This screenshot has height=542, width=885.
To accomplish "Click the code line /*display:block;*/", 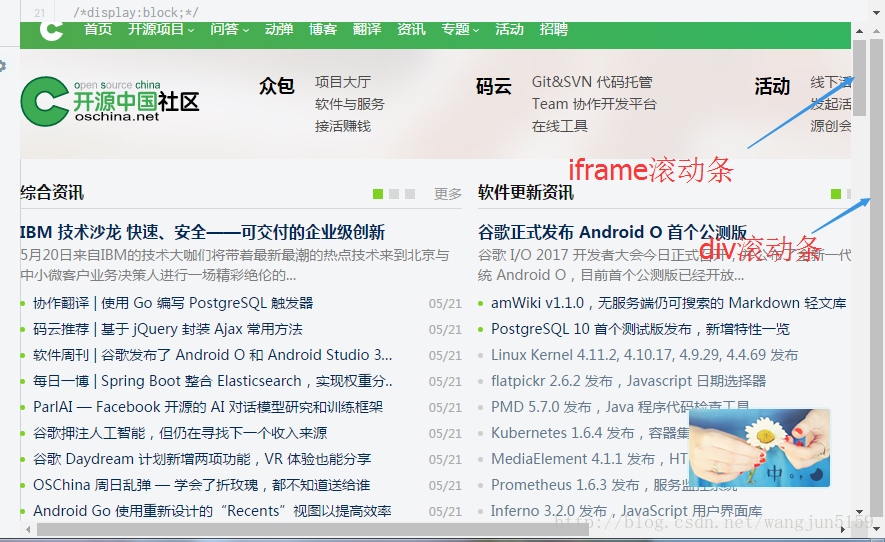I will pos(135,12).
